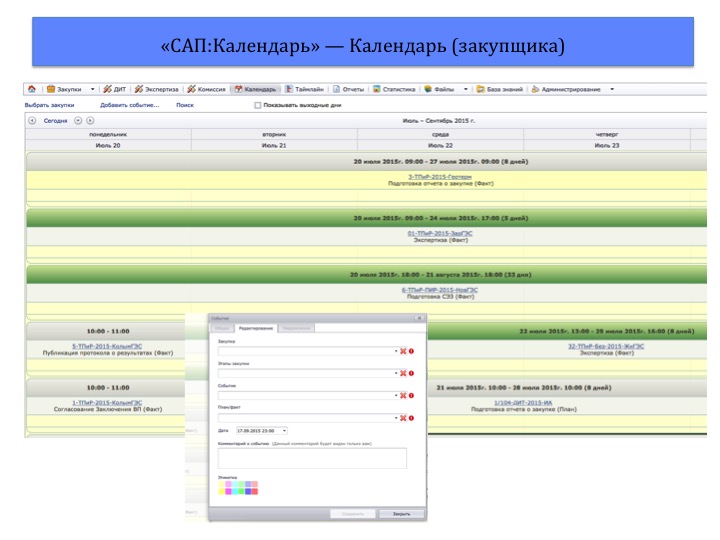This screenshot has width=720, height=540.
Task: Open the Закупка combo box dropdown
Action: tap(396, 351)
